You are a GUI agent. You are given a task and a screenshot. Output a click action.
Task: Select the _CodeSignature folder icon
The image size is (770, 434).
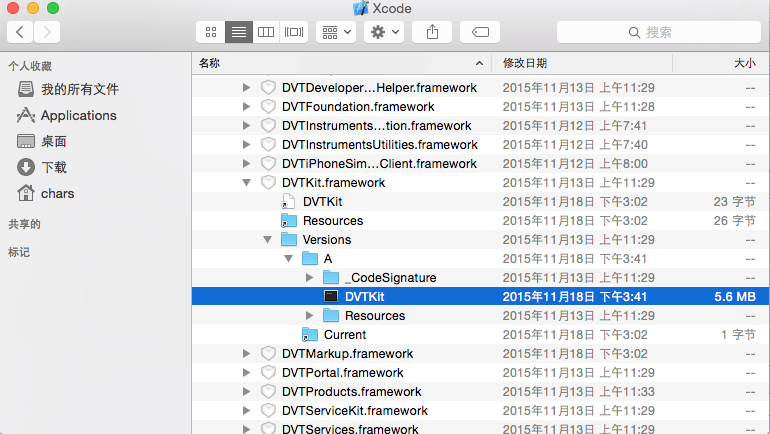pyautogui.click(x=331, y=277)
